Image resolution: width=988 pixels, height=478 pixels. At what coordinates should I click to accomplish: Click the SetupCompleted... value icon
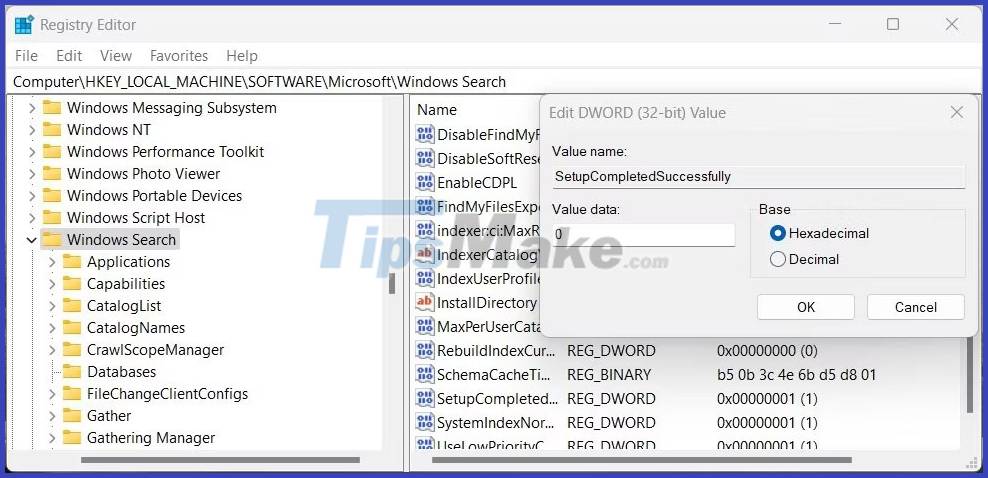[425, 399]
